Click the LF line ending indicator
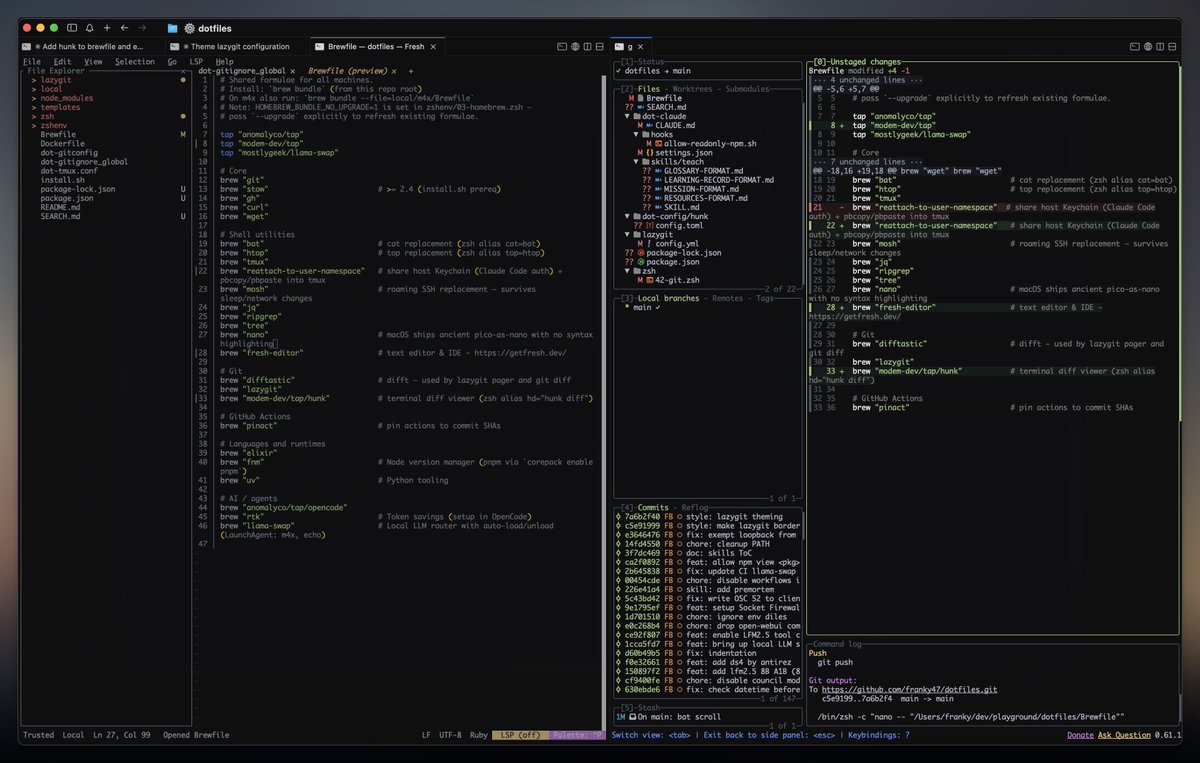The image size is (1200, 763). [427, 735]
